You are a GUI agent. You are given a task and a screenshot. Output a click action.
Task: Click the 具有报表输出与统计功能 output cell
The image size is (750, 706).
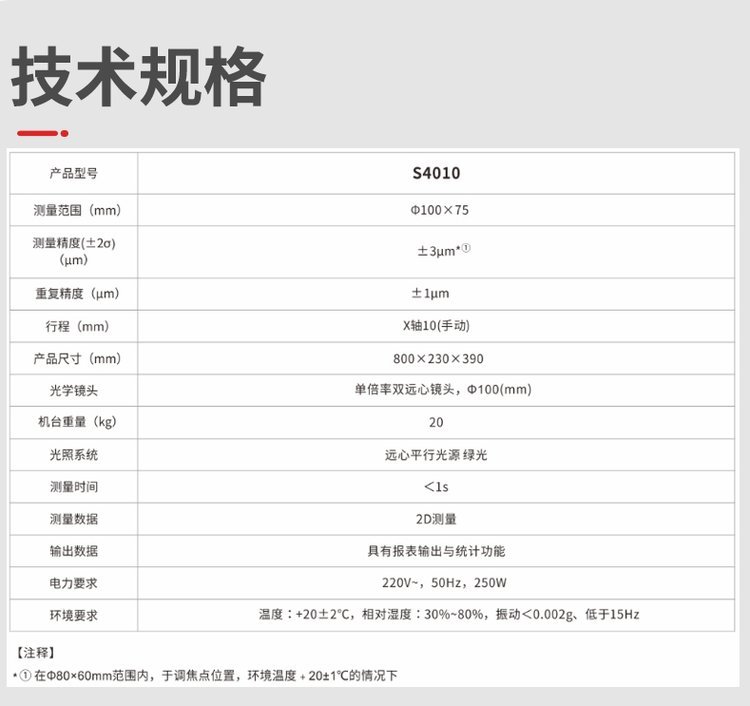(436, 551)
